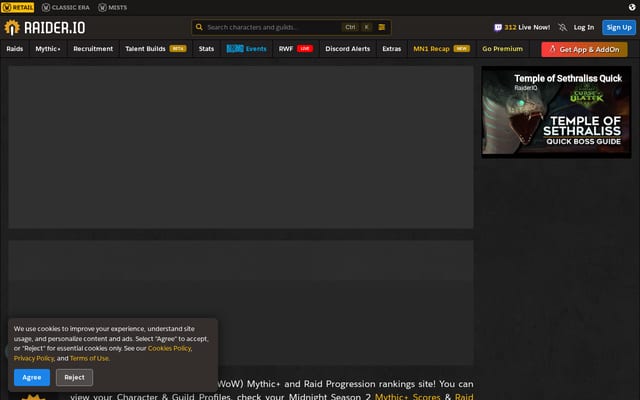The height and width of the screenshot is (400, 640).
Task: Open the Stats menu
Action: 206,49
